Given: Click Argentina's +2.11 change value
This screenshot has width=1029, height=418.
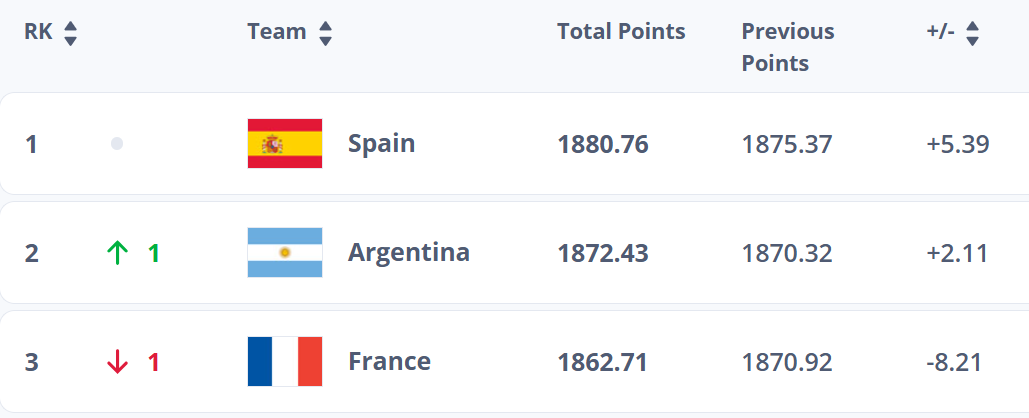Looking at the screenshot, I should point(957,253).
